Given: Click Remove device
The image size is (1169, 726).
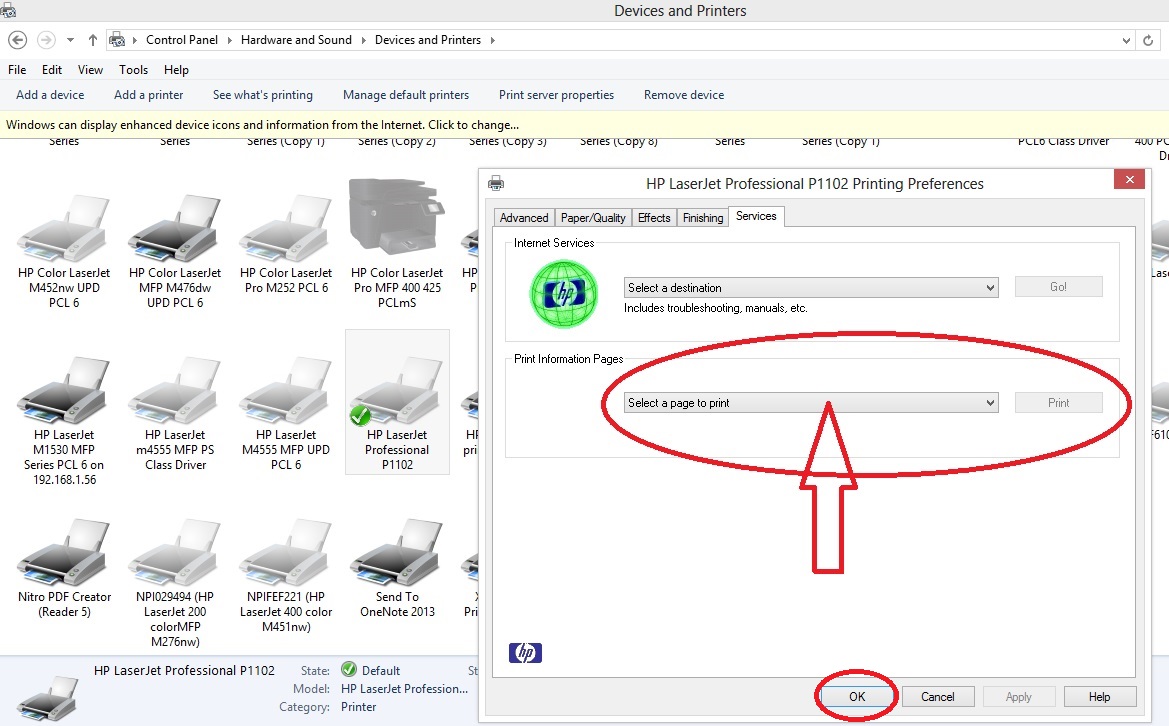Looking at the screenshot, I should click(x=684, y=95).
